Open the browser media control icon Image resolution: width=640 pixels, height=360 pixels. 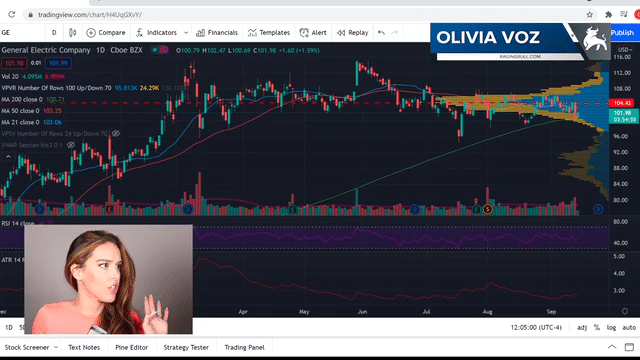[624, 15]
